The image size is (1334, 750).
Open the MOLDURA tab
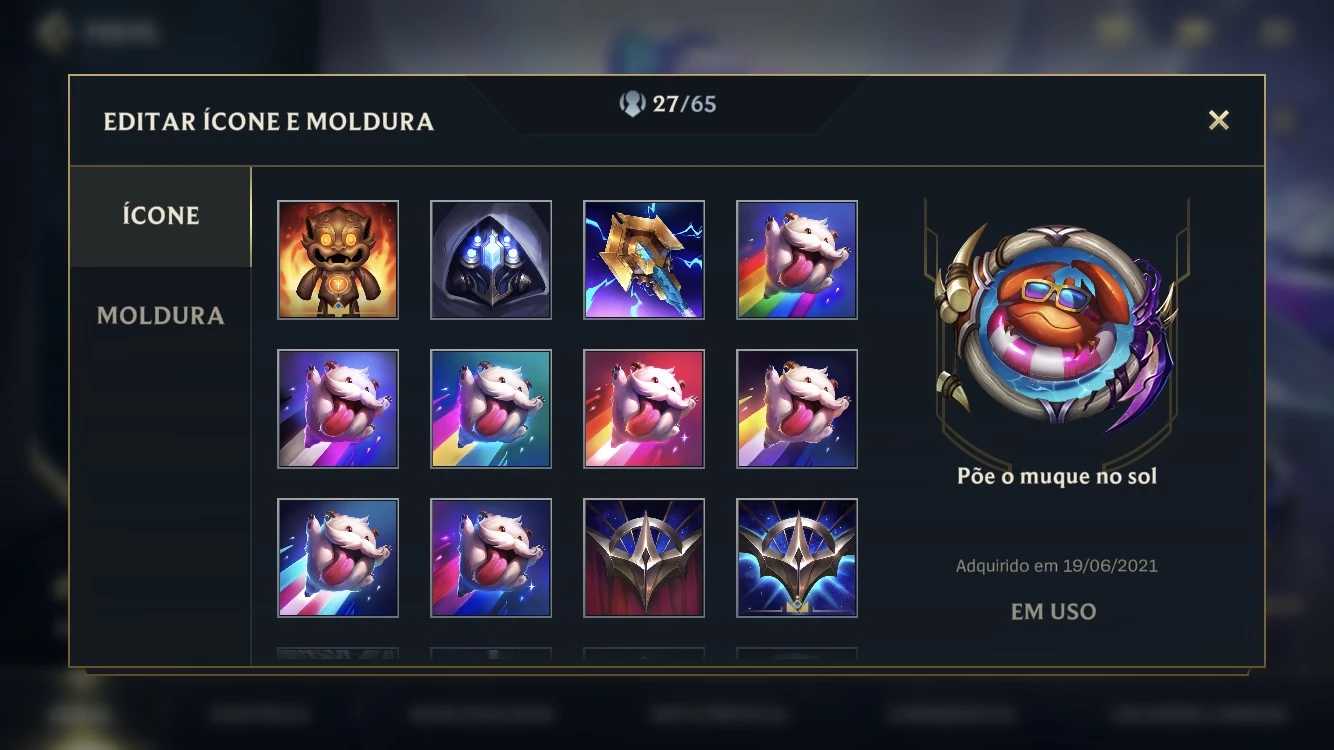[x=160, y=316]
